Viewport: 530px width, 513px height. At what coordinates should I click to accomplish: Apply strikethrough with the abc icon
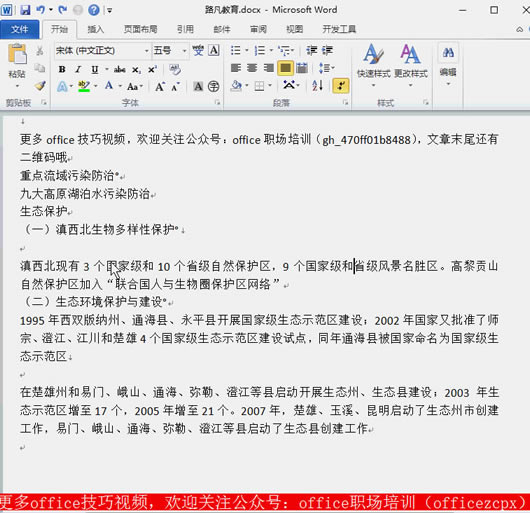coord(120,70)
